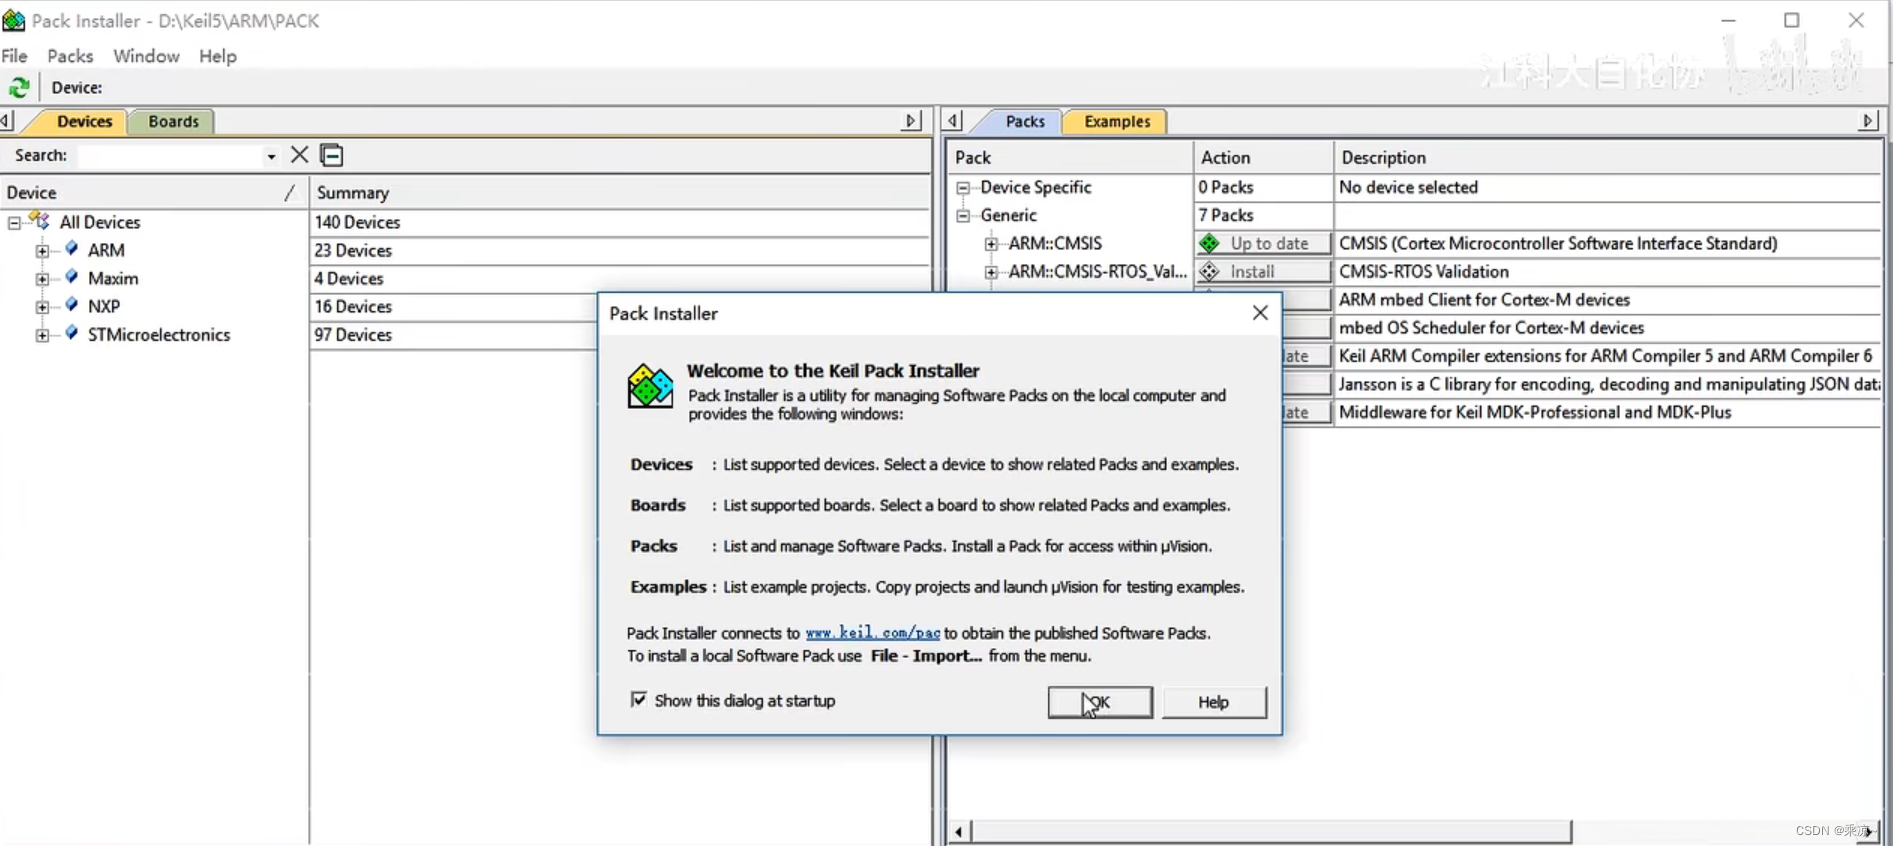Click the STMicroelectronics vendor diamond icon
The height and width of the screenshot is (846, 1893).
72,333
